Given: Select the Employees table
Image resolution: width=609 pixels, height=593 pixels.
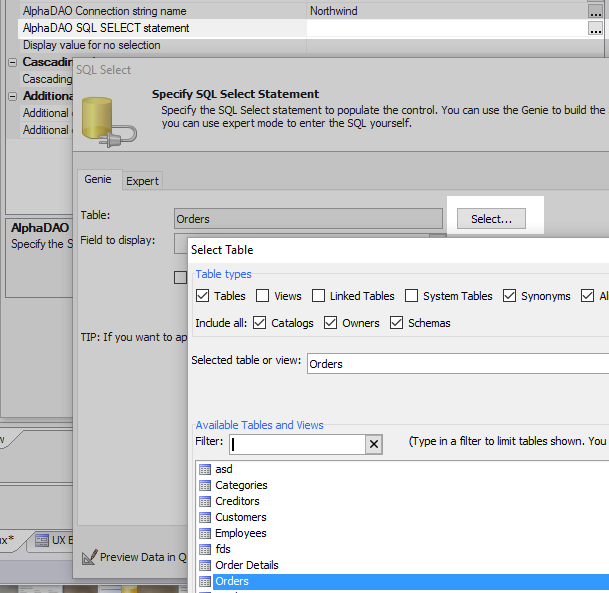Looking at the screenshot, I should pyautogui.click(x=241, y=533).
